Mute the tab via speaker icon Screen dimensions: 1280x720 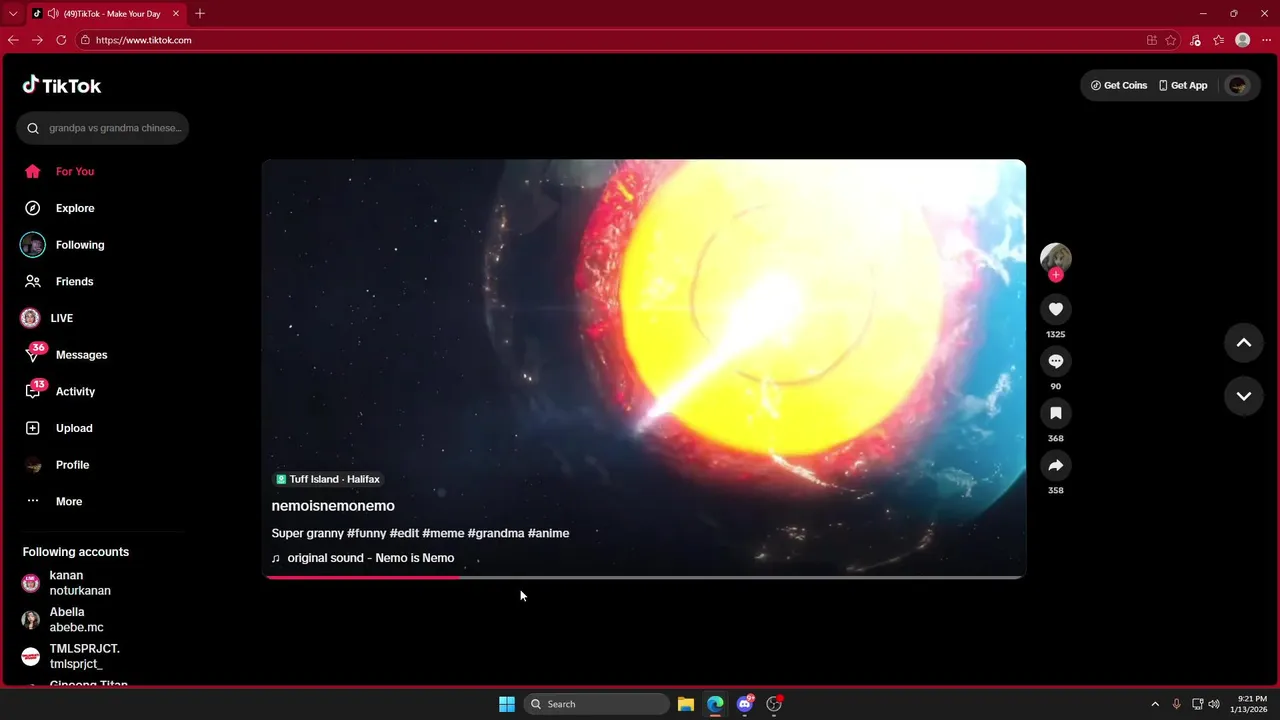(51, 14)
